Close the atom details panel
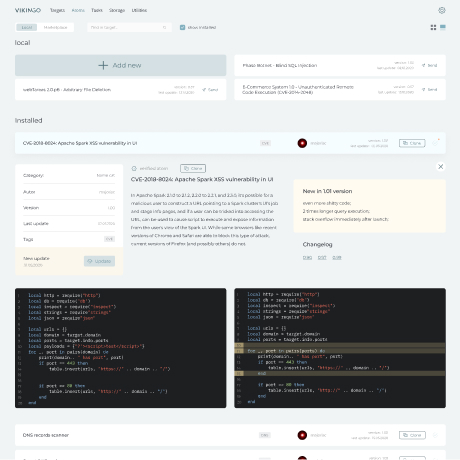 point(440,167)
